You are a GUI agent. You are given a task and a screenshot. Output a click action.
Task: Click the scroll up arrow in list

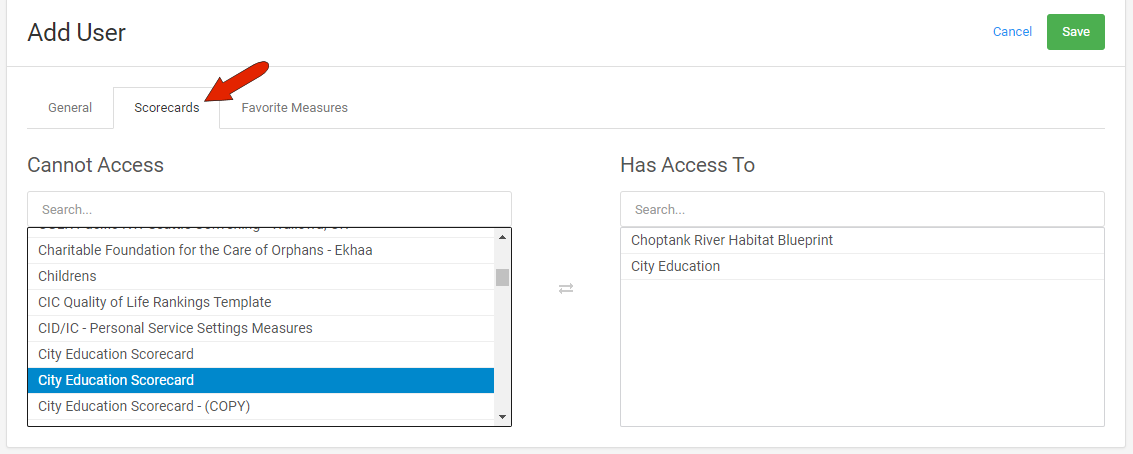coord(502,237)
